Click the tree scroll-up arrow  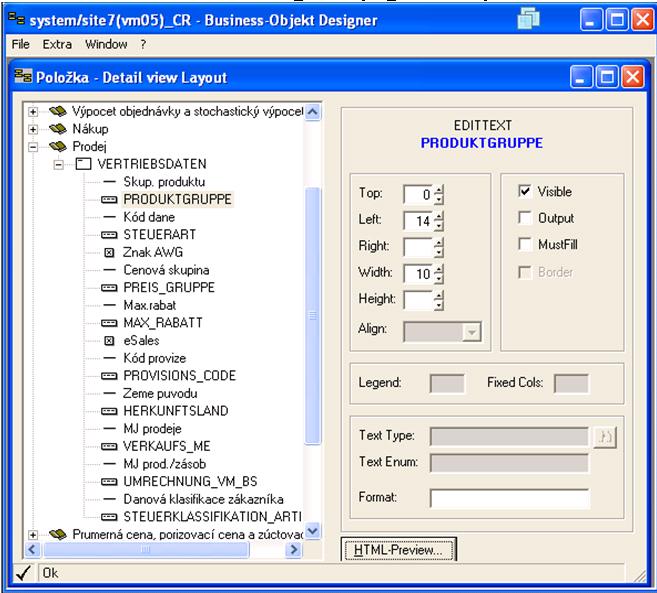[x=313, y=111]
